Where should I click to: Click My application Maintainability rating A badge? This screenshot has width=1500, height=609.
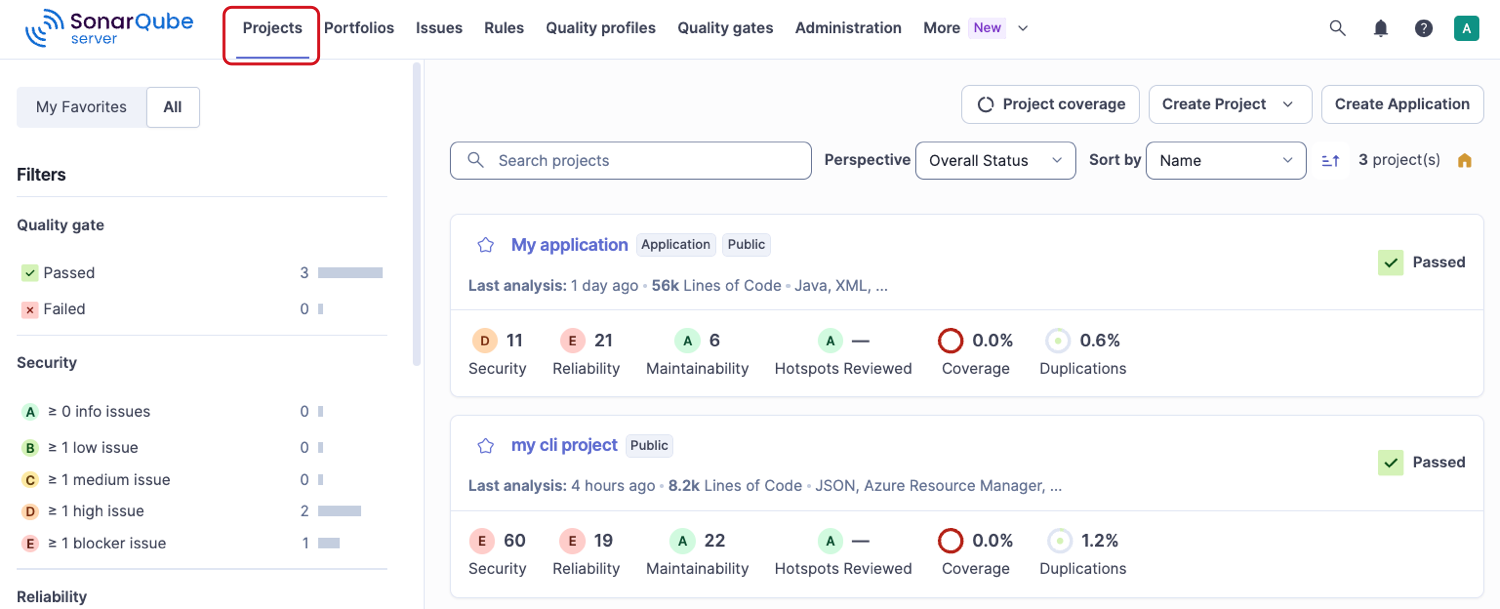click(687, 341)
